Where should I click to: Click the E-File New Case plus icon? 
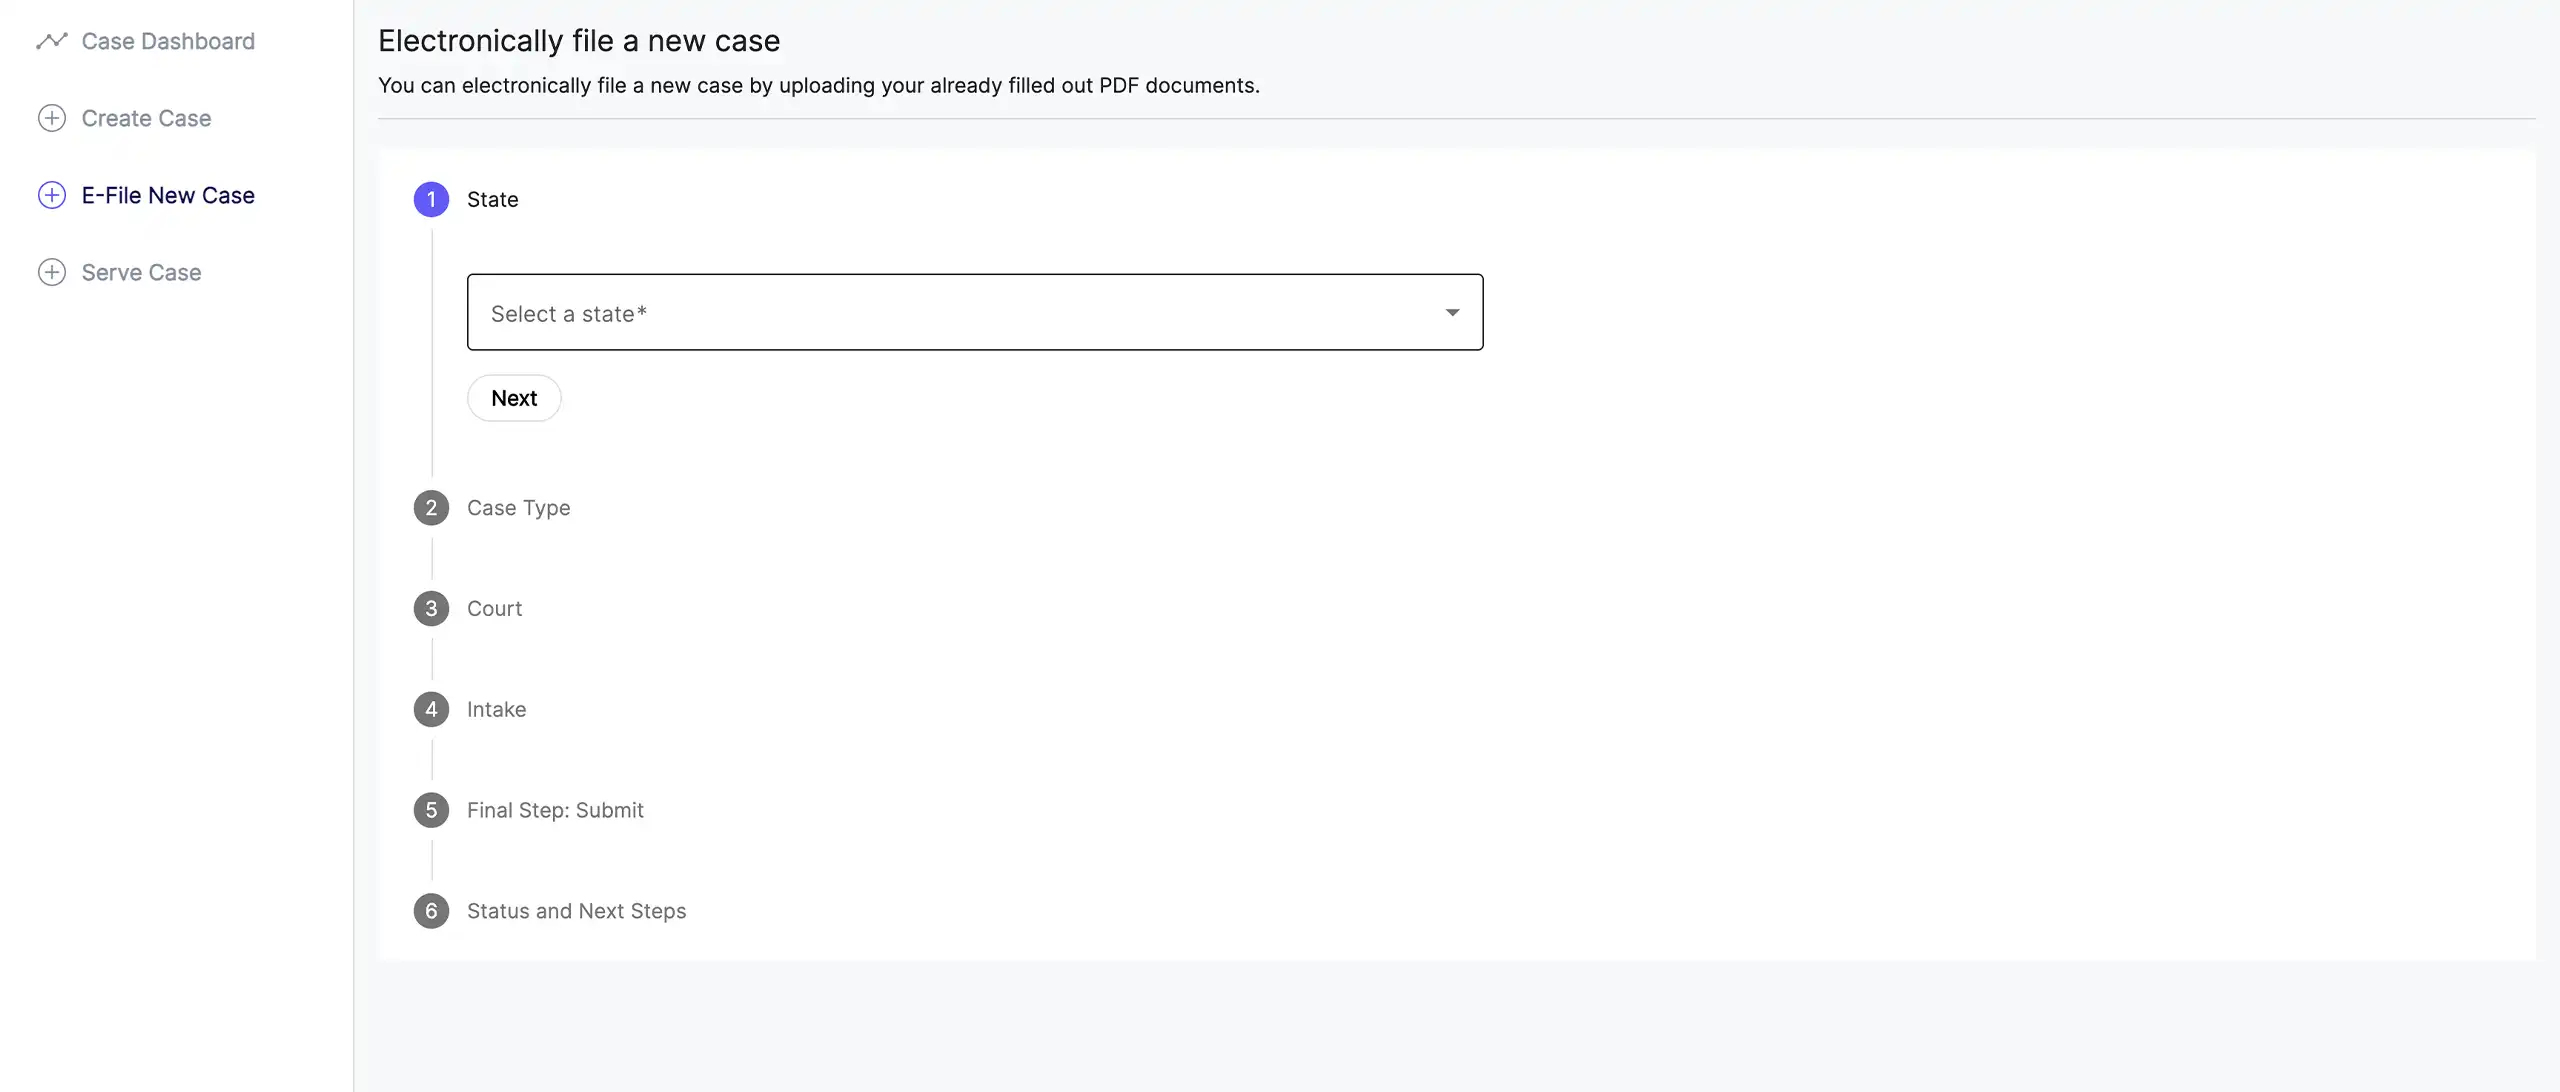[x=52, y=195]
